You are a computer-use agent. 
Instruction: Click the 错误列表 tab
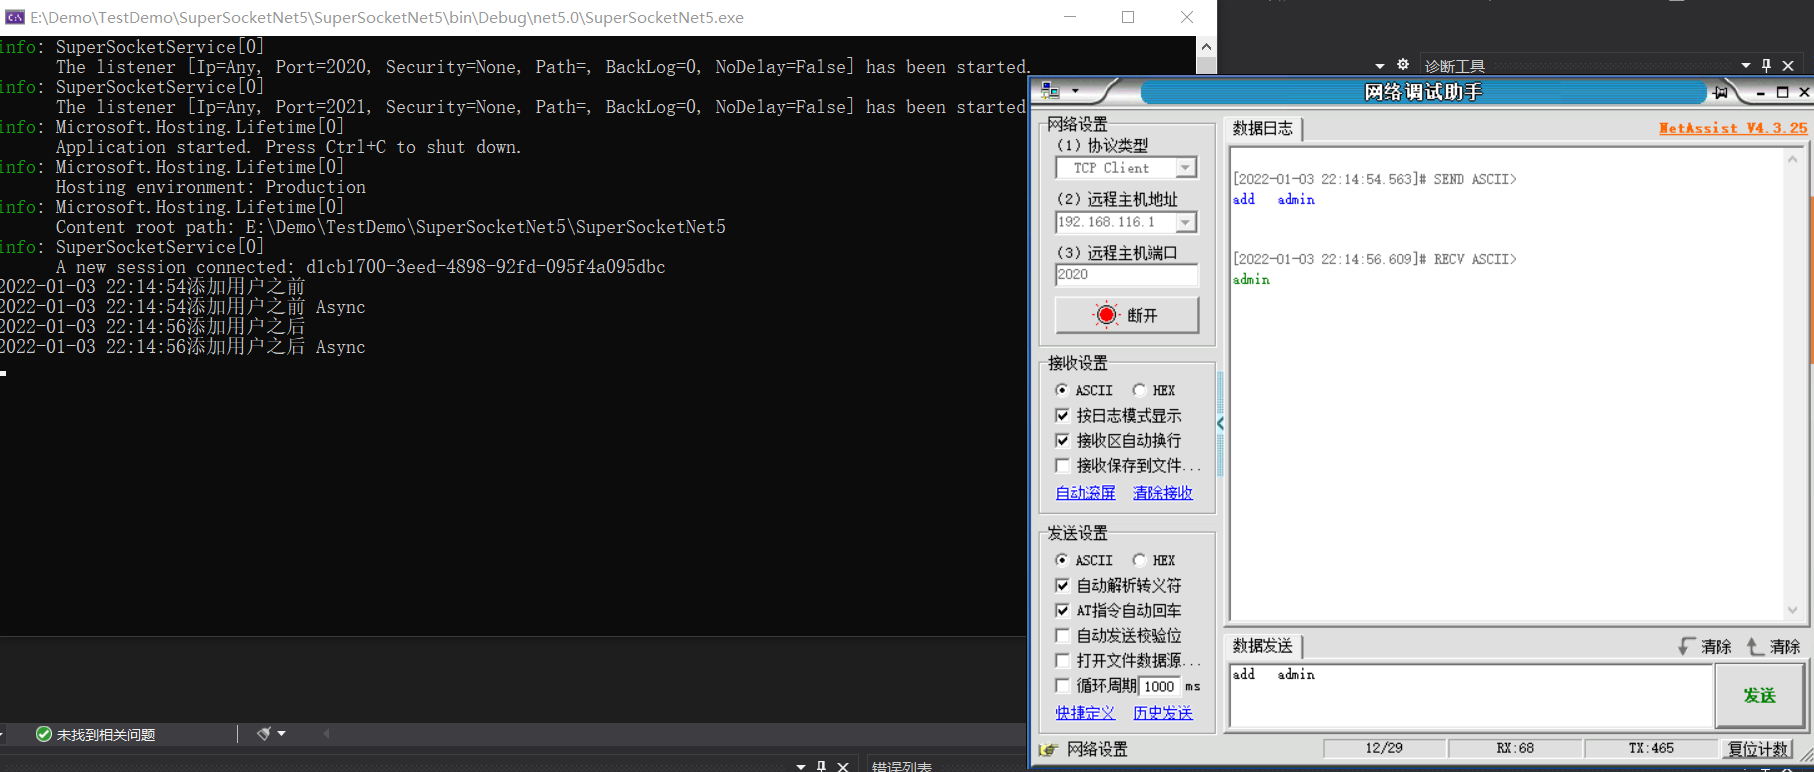point(902,766)
